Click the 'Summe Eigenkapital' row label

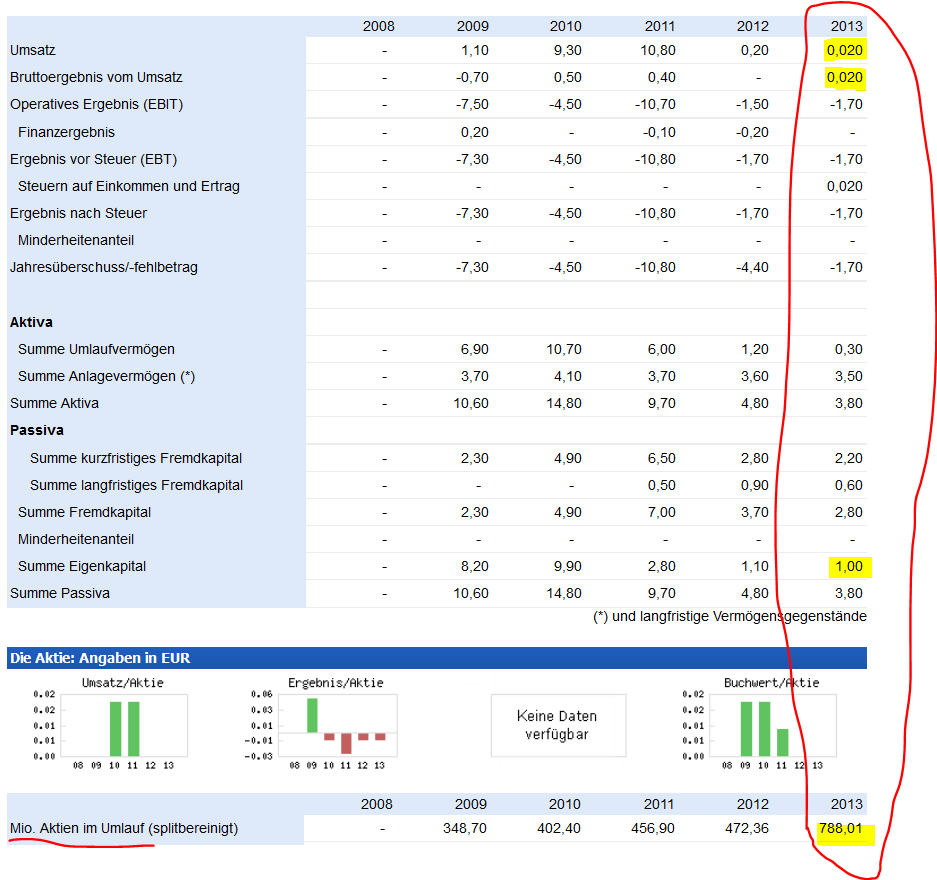point(82,566)
